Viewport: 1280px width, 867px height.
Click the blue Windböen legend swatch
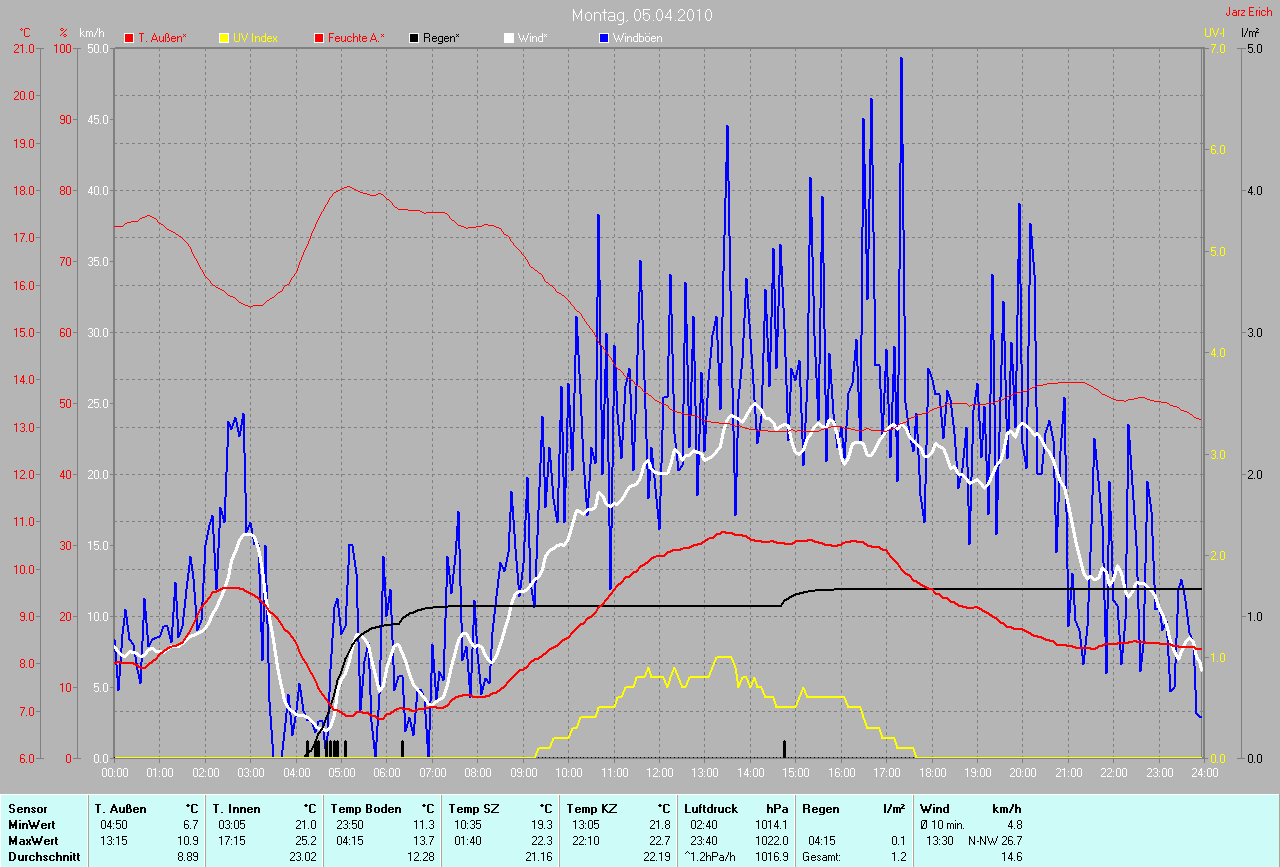point(604,38)
